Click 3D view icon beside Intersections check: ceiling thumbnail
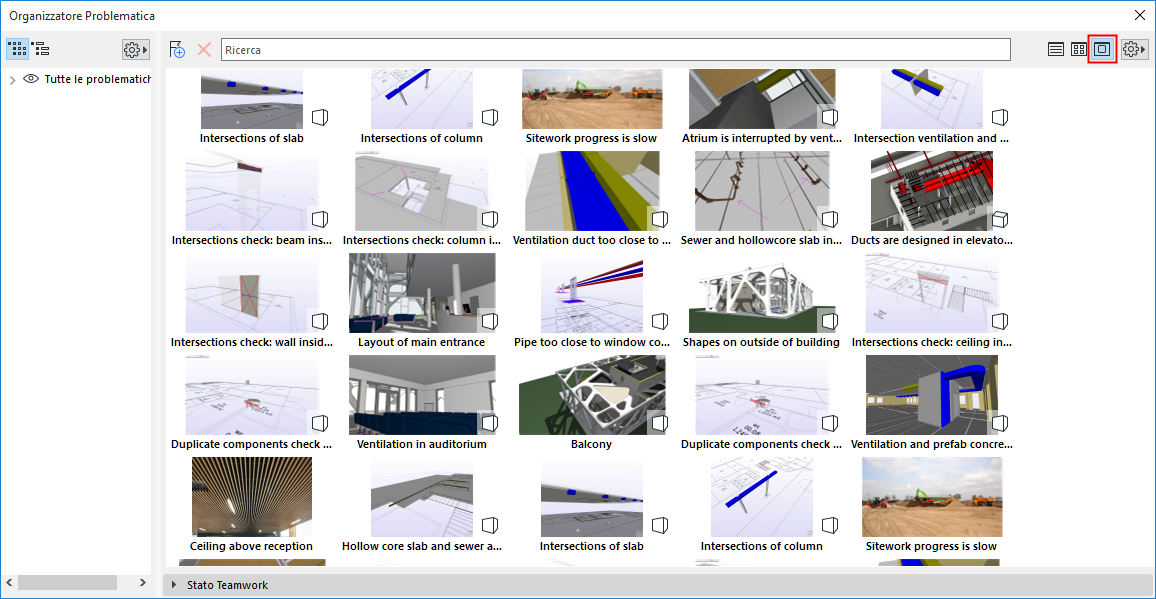Image resolution: width=1156 pixels, height=599 pixels. pyautogui.click(x=1000, y=321)
